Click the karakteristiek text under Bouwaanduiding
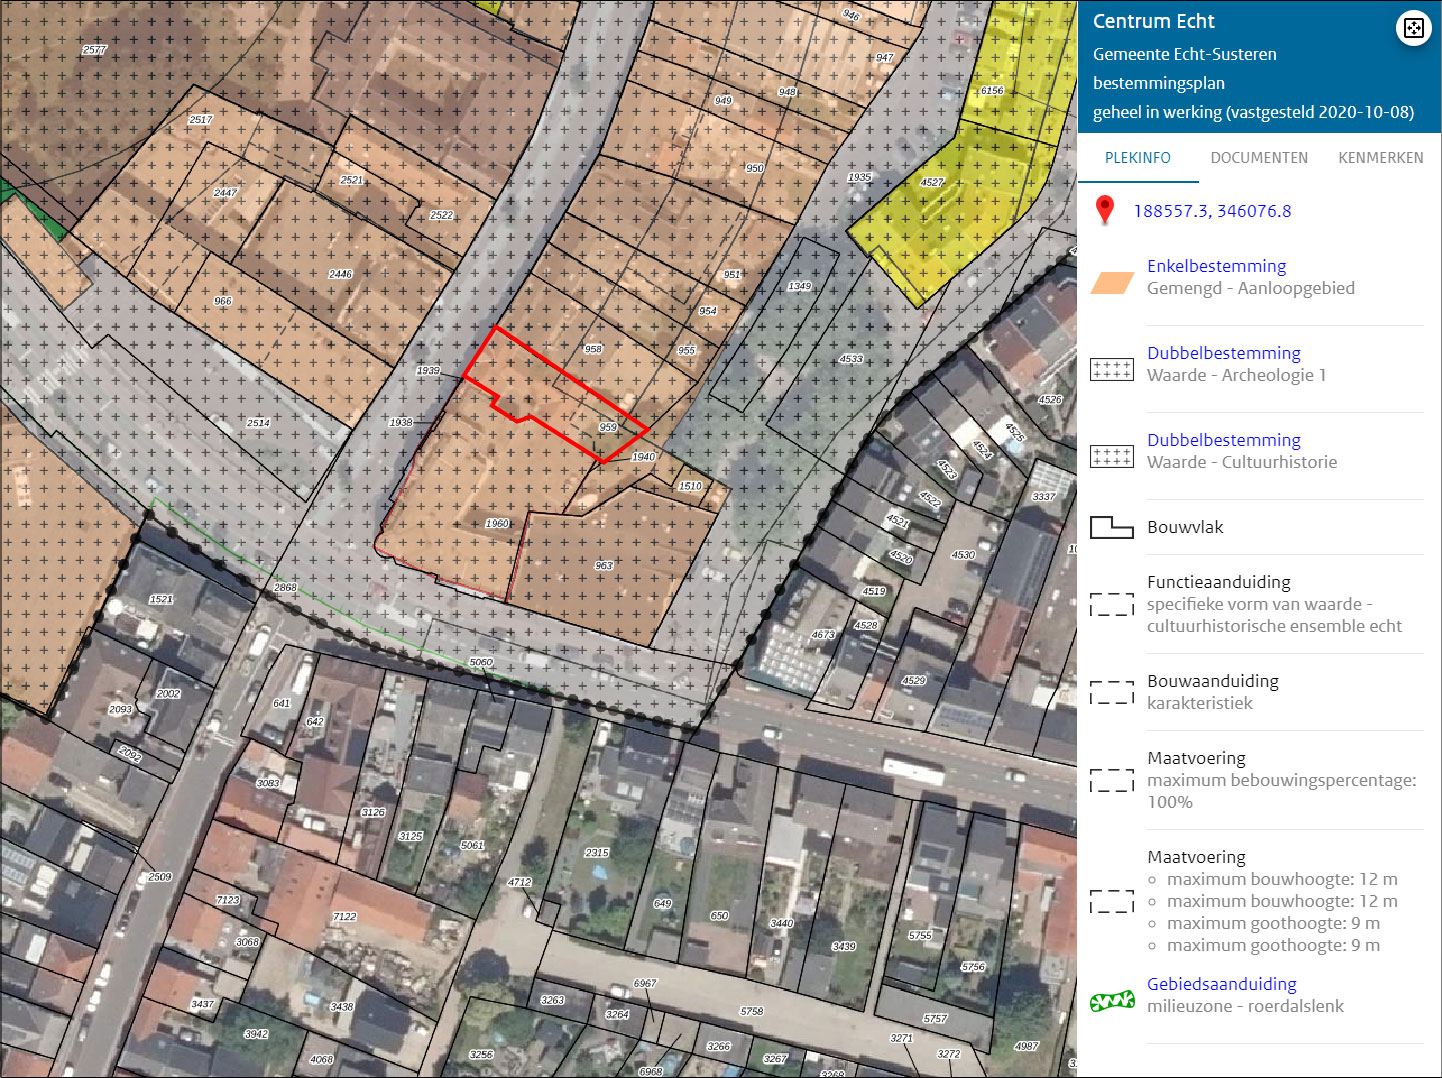Image resolution: width=1442 pixels, height=1078 pixels. tap(1199, 703)
